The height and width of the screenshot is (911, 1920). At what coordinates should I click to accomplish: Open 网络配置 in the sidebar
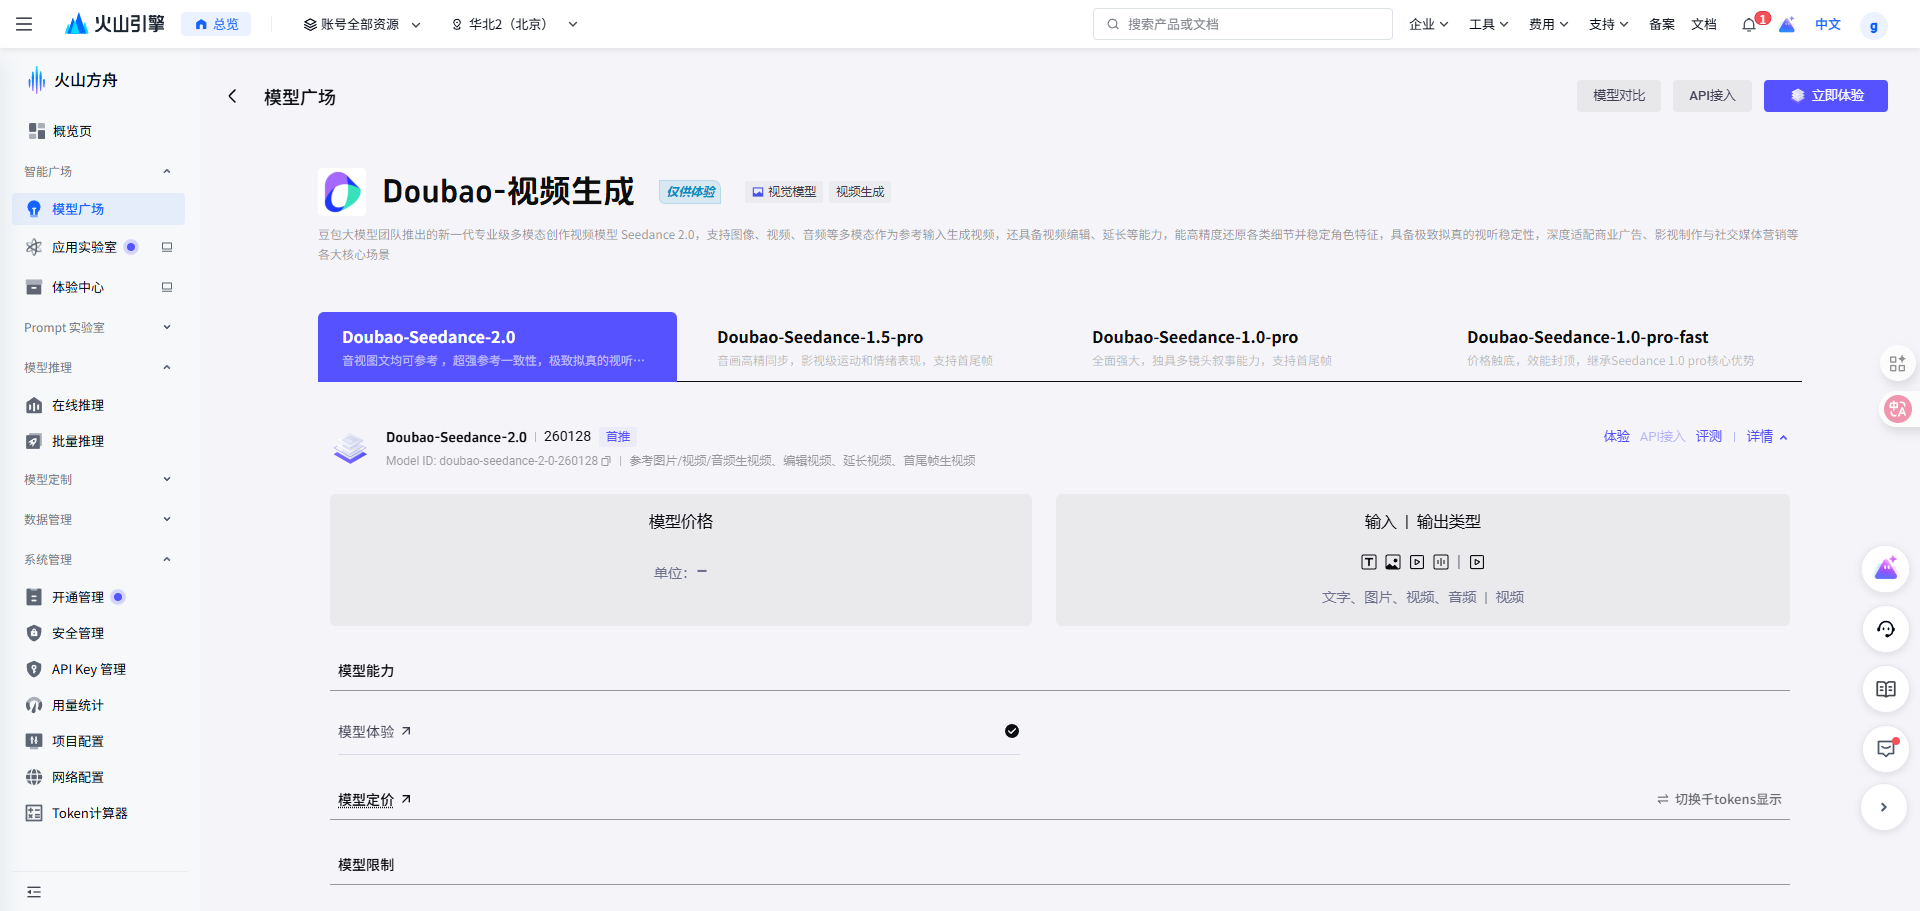98,777
